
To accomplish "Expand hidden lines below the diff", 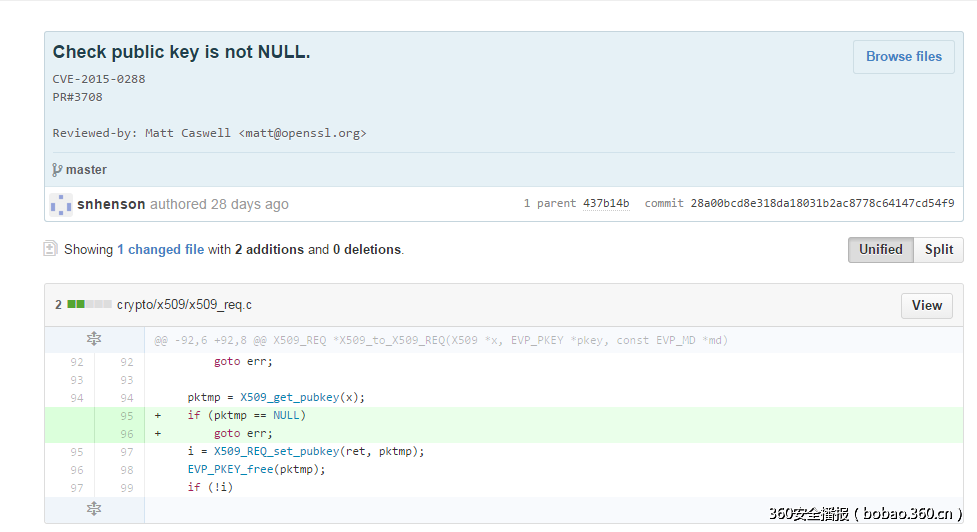I will [x=94, y=509].
